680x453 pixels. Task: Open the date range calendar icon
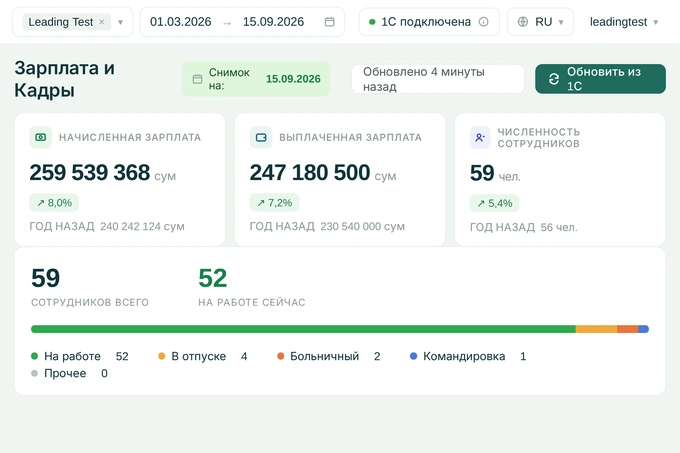[330, 22]
